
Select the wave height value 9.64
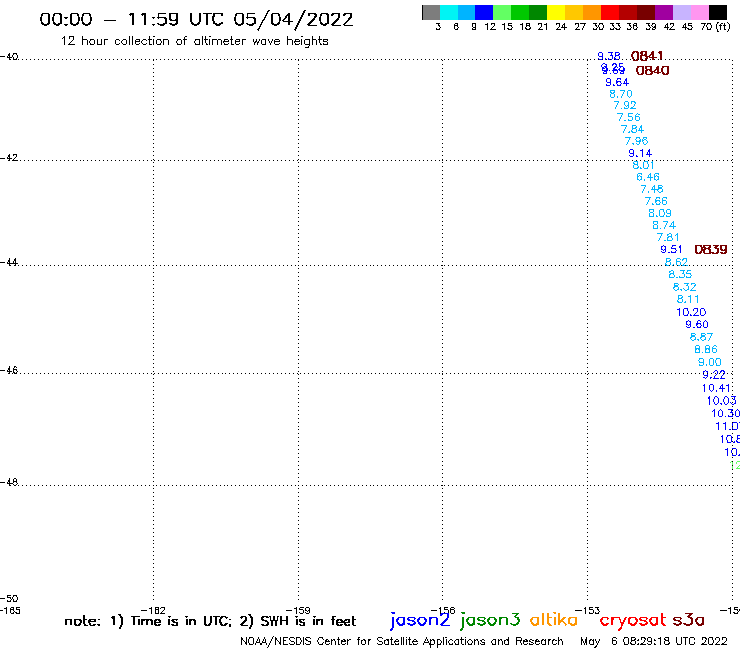tap(617, 82)
